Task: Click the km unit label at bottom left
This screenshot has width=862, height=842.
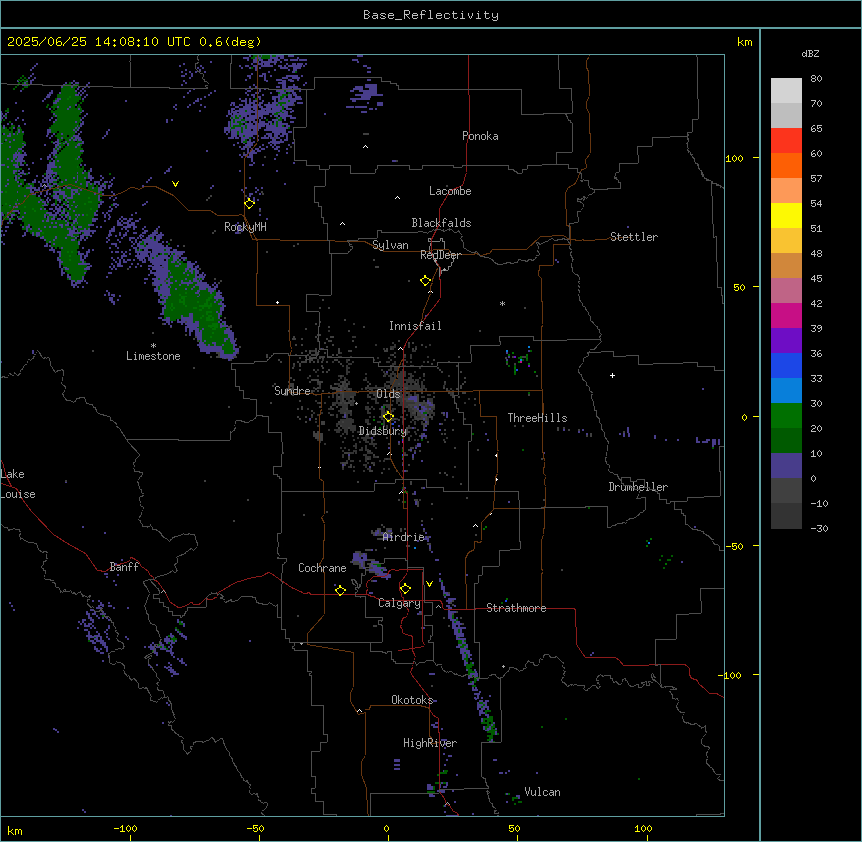Action: click(15, 831)
